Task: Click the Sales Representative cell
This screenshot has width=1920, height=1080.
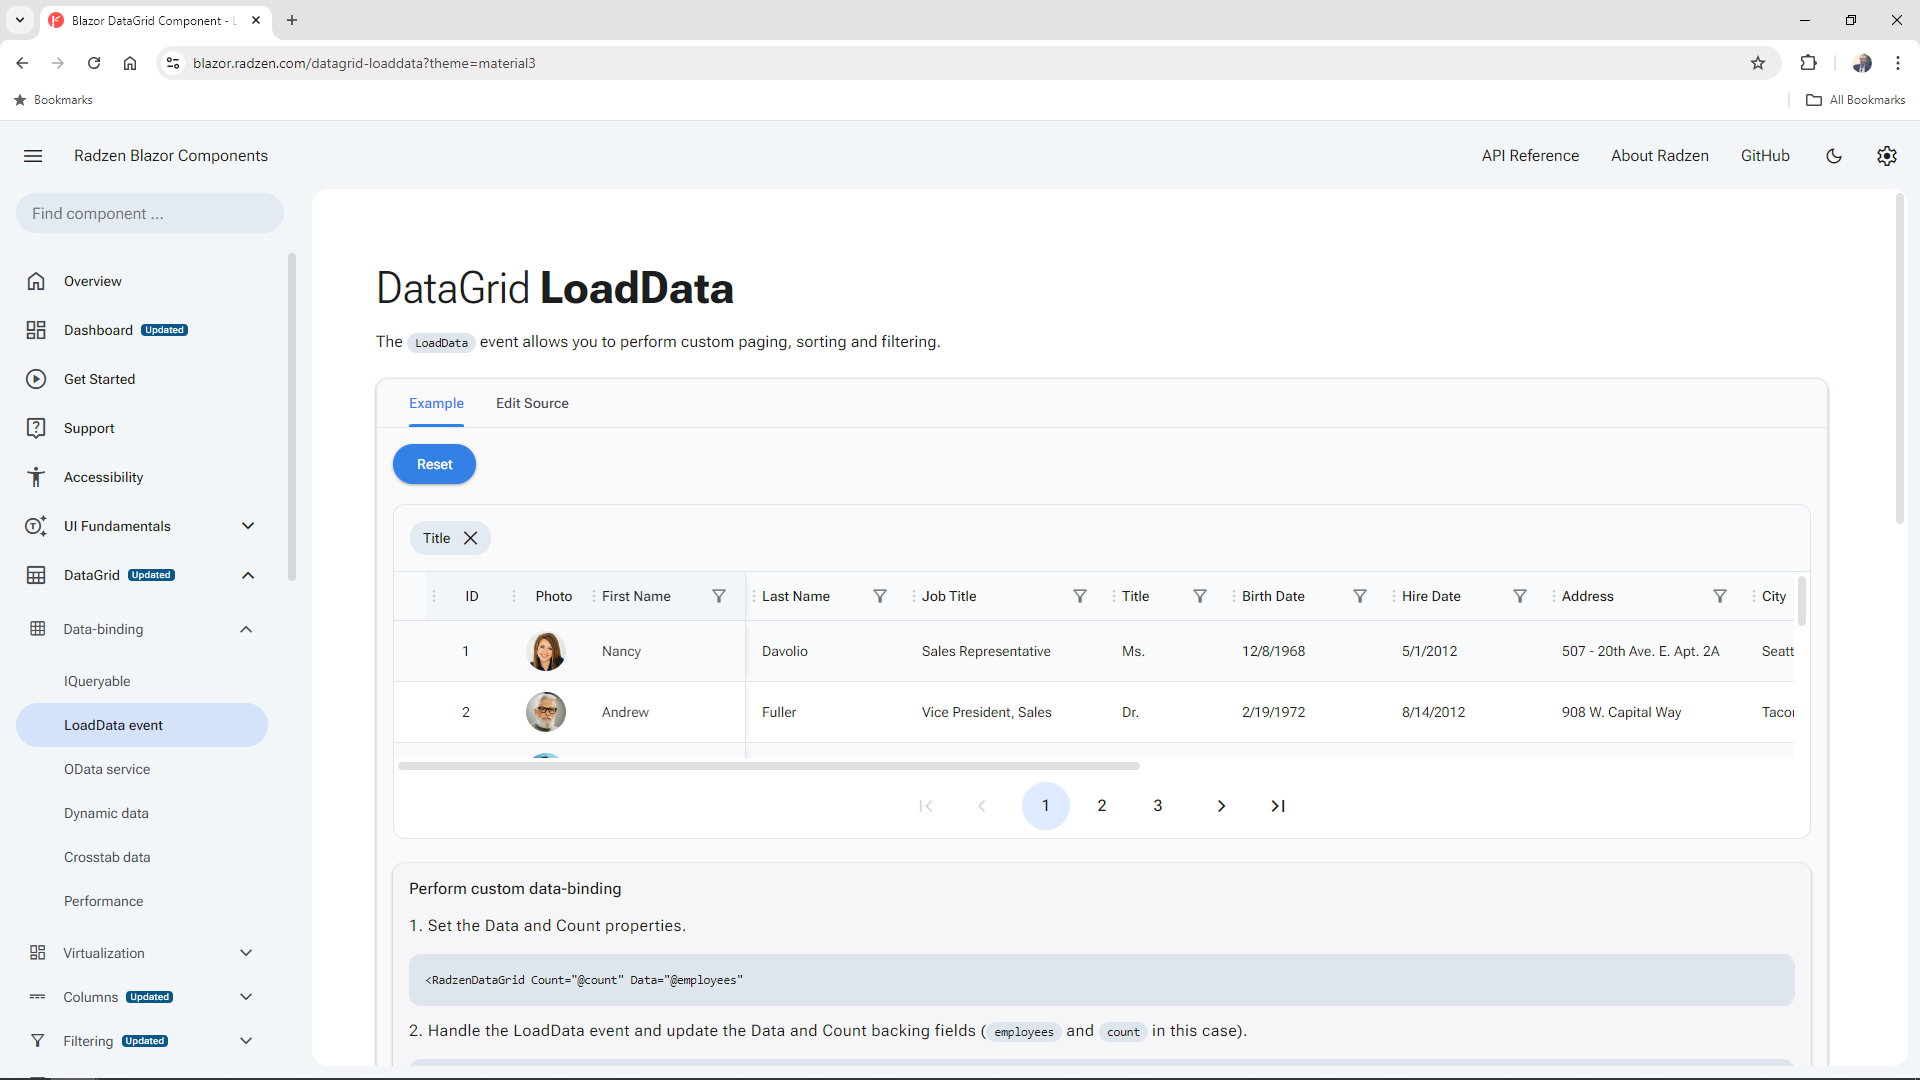Action: [x=986, y=651]
